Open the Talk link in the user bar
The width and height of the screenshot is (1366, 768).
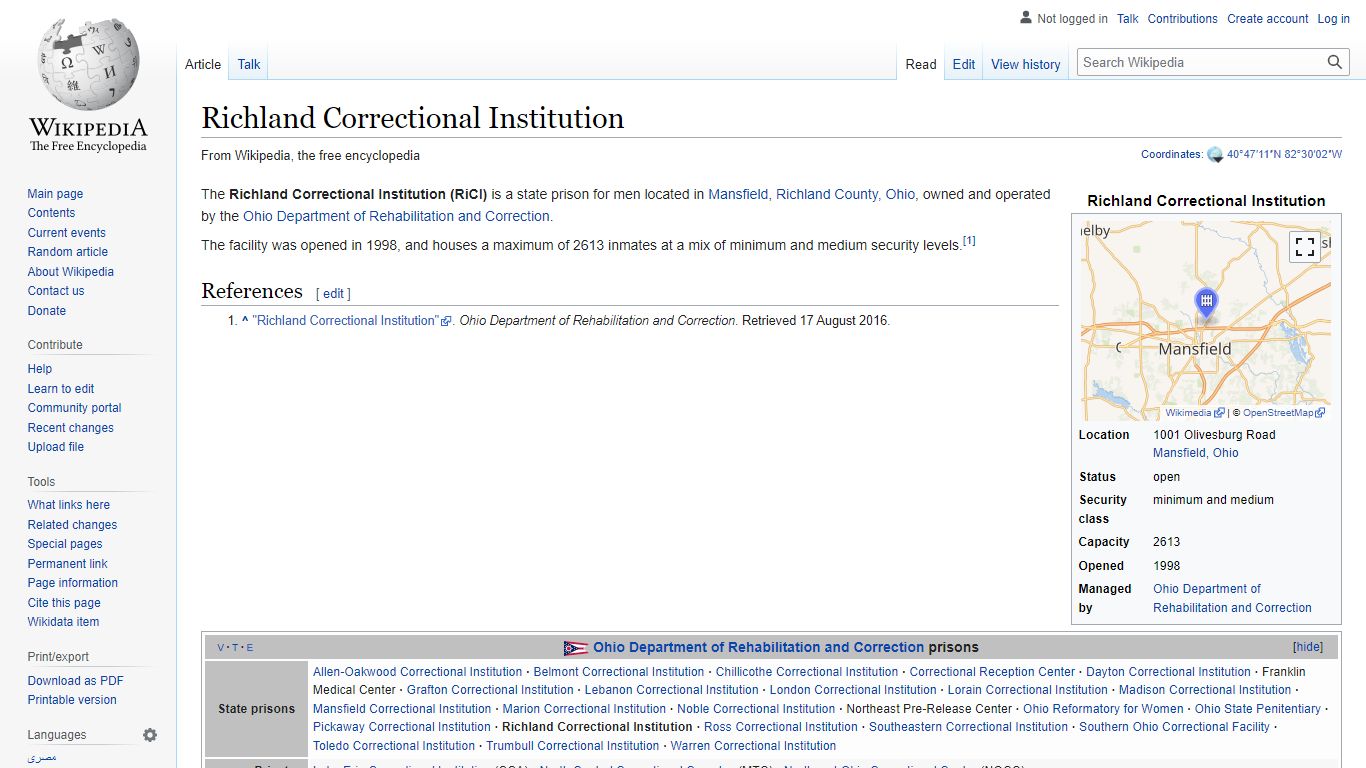click(x=1128, y=19)
